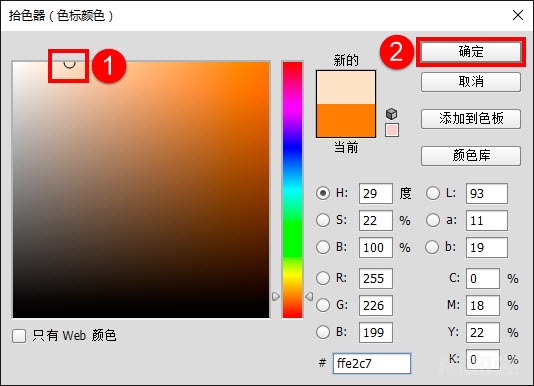Click the 添加到色板 button
Viewport: 534px width, 386px height.
pyautogui.click(x=471, y=119)
